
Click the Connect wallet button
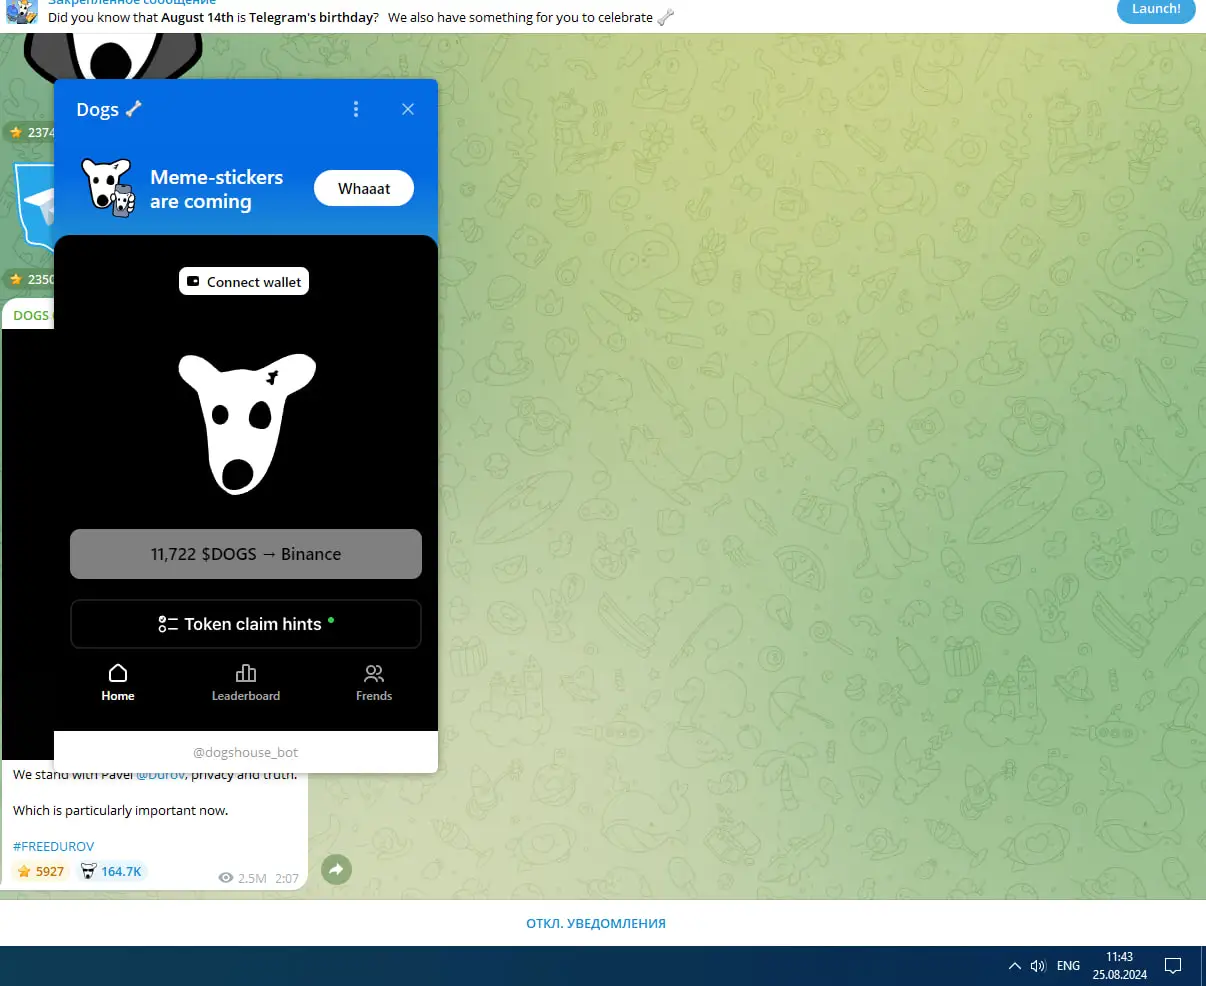point(244,282)
